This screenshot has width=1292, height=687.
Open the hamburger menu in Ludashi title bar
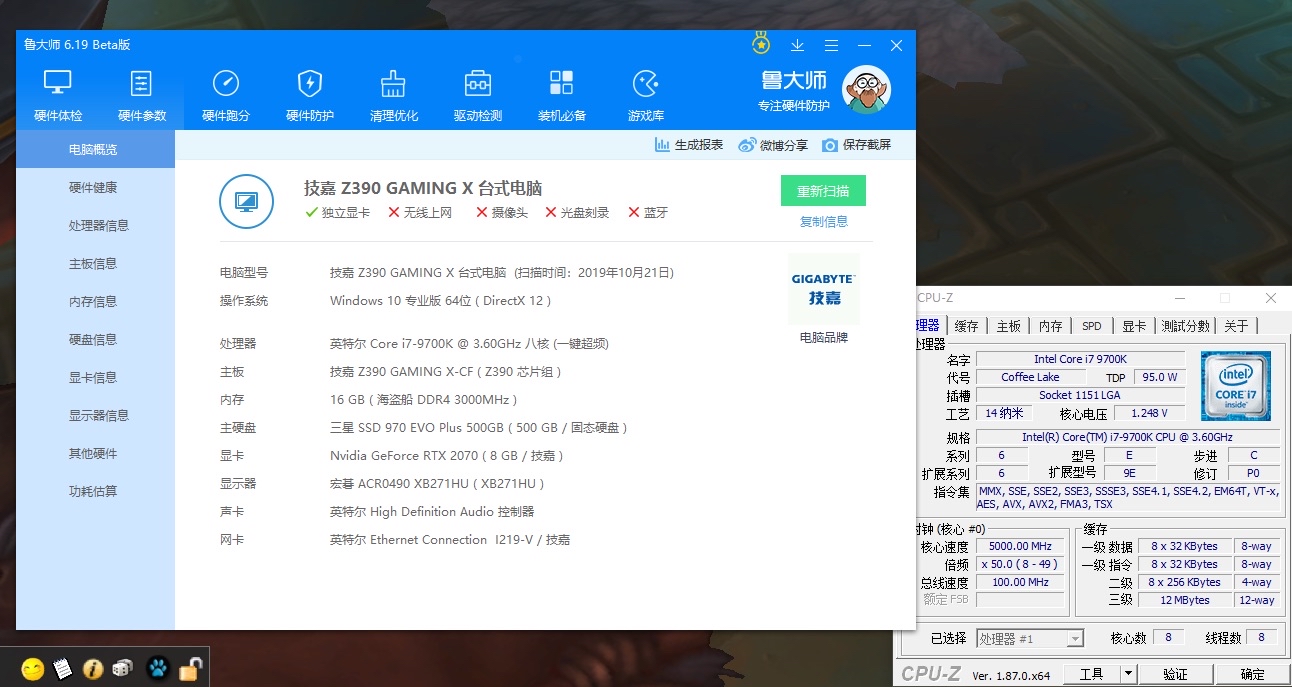[831, 45]
